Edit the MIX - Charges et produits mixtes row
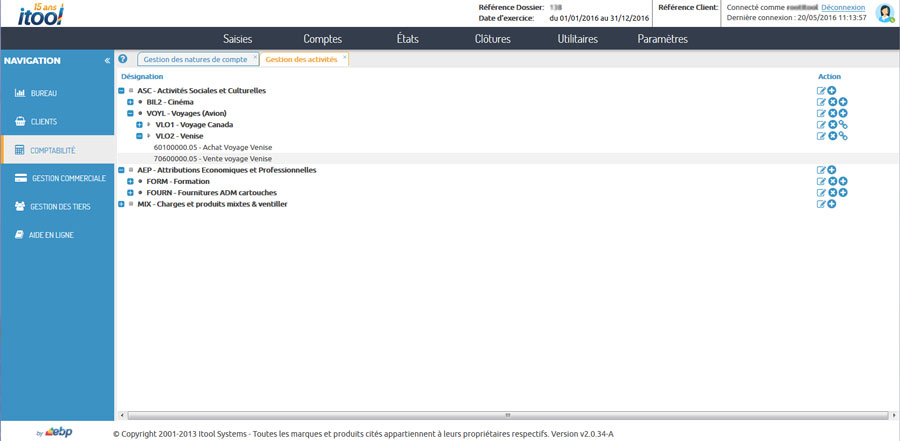The width and height of the screenshot is (900, 441). pos(821,204)
